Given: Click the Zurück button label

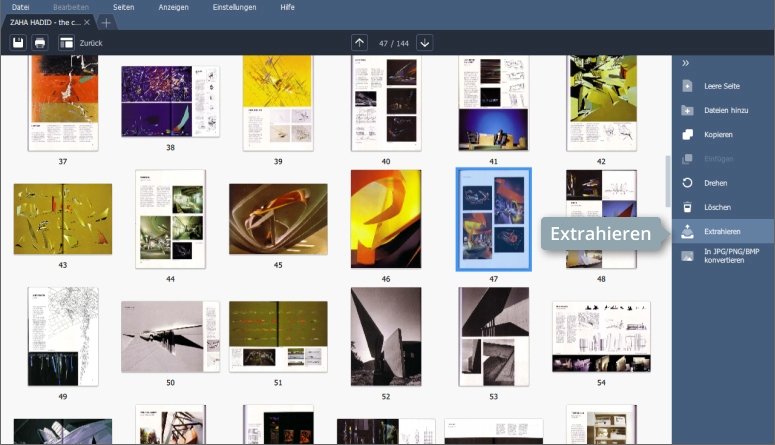Looking at the screenshot, I should 91,43.
